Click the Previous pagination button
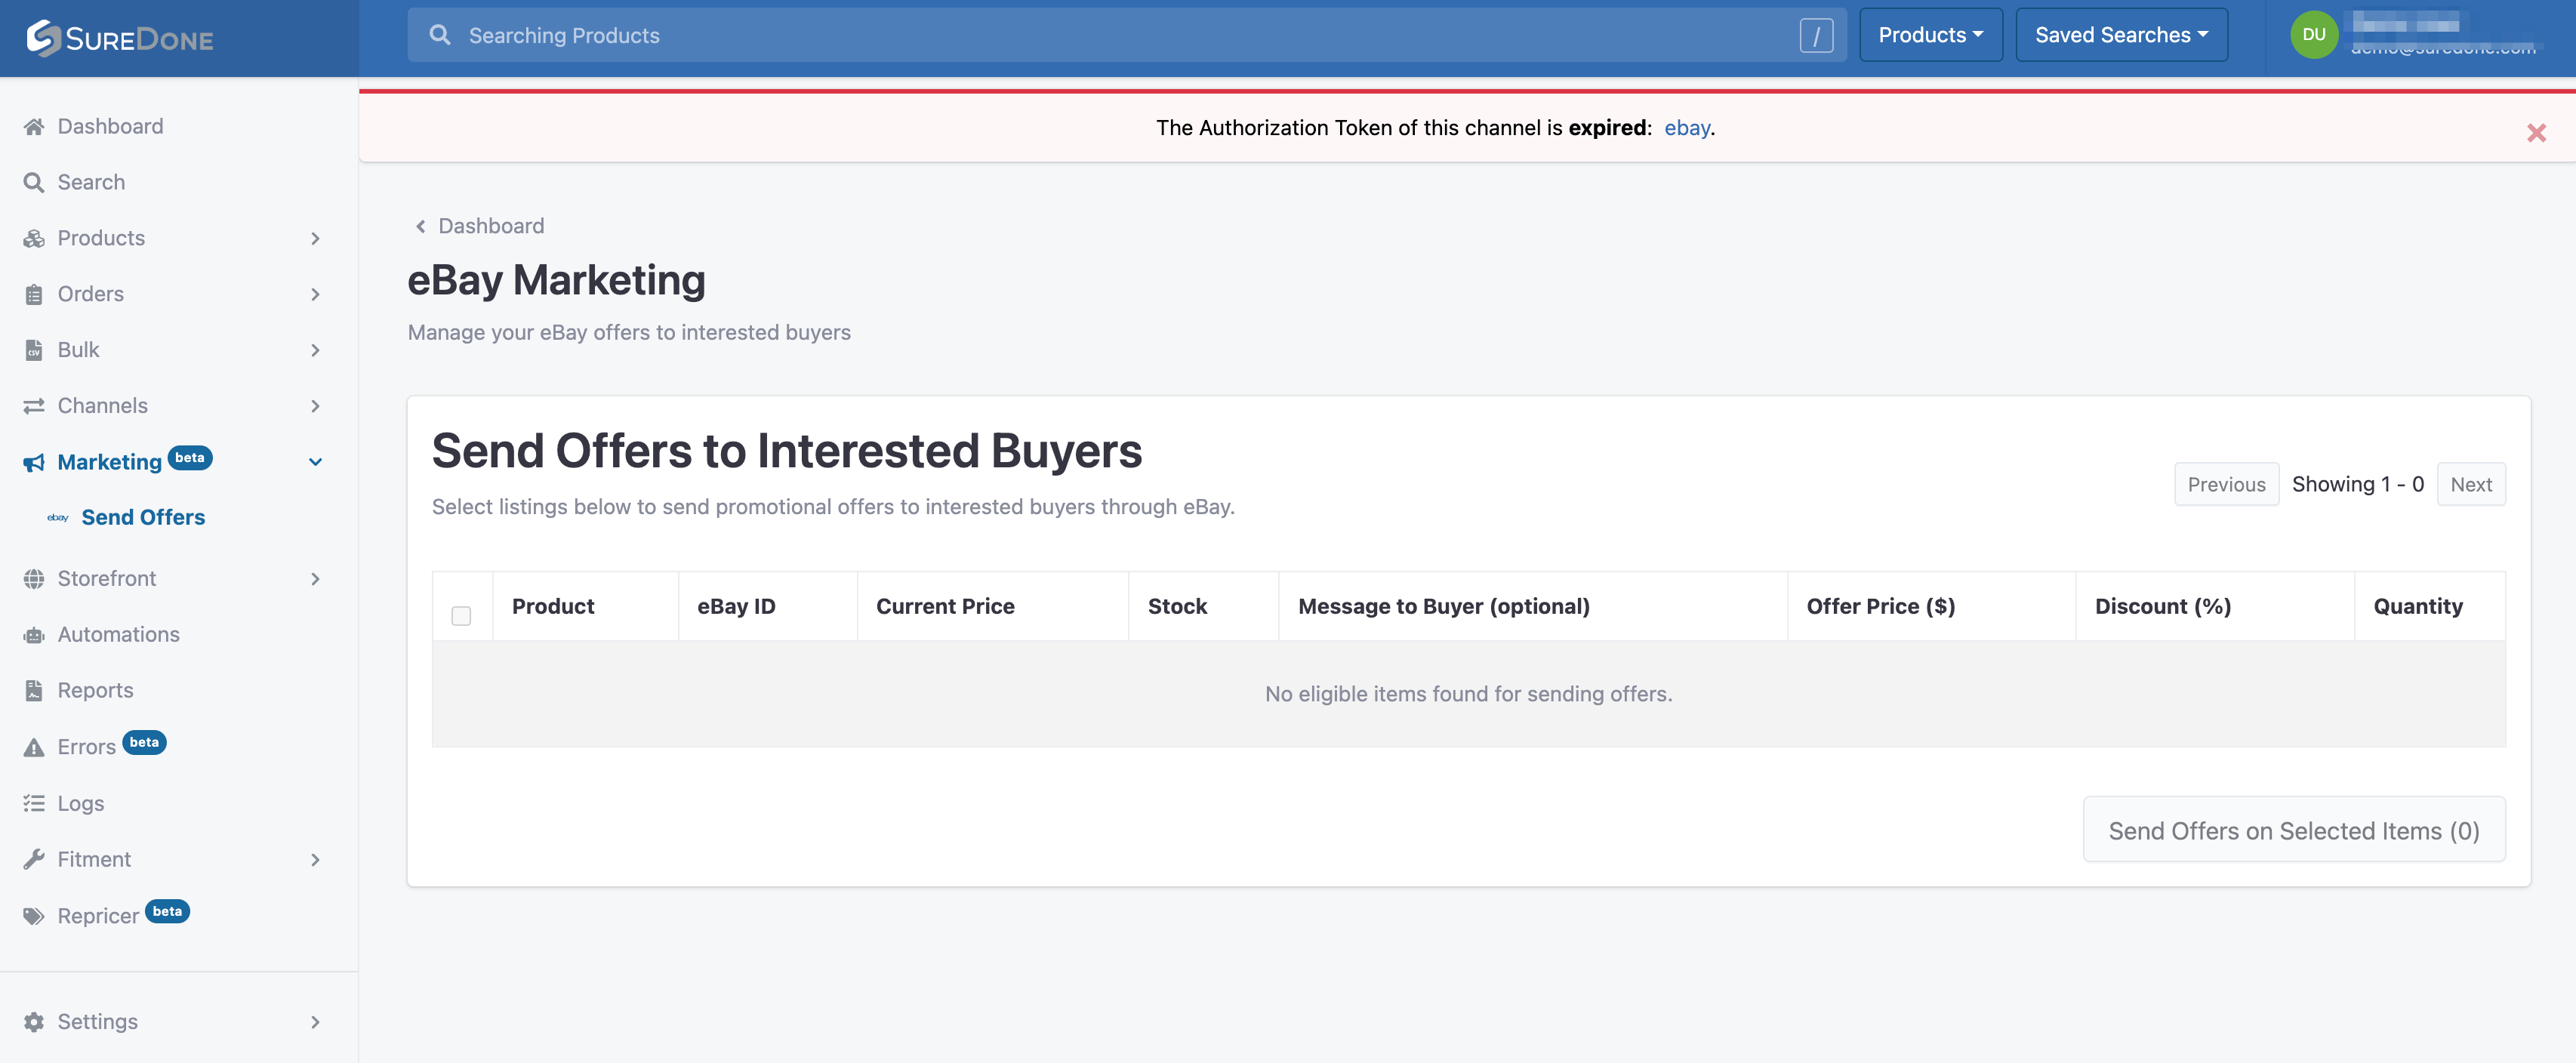Viewport: 2576px width, 1063px height. point(2226,485)
